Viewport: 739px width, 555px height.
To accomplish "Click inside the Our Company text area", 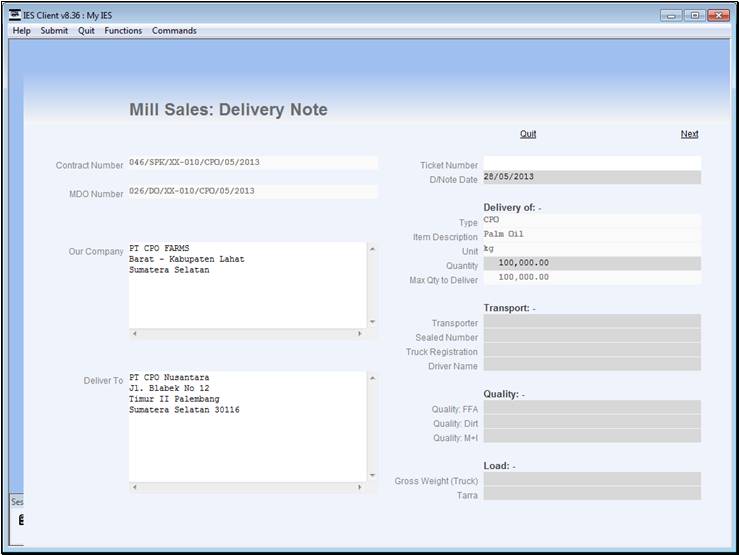I will [x=247, y=285].
